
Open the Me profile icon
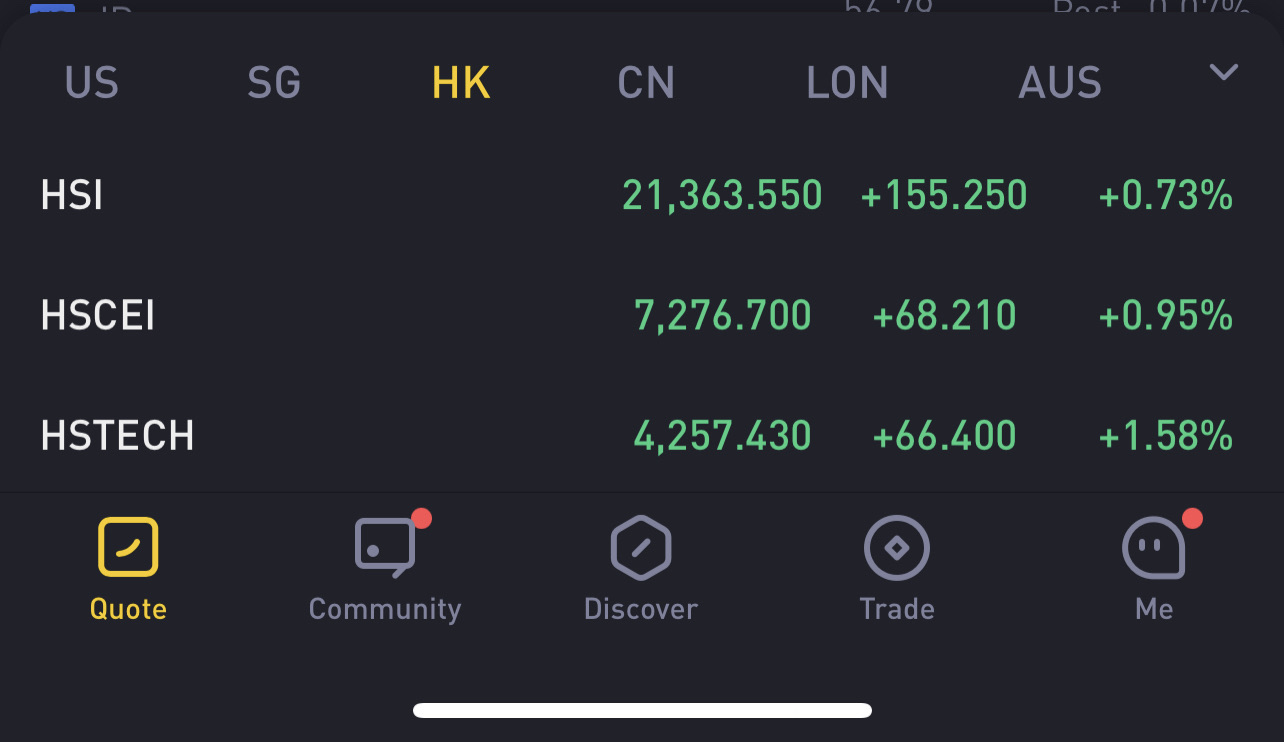1154,547
